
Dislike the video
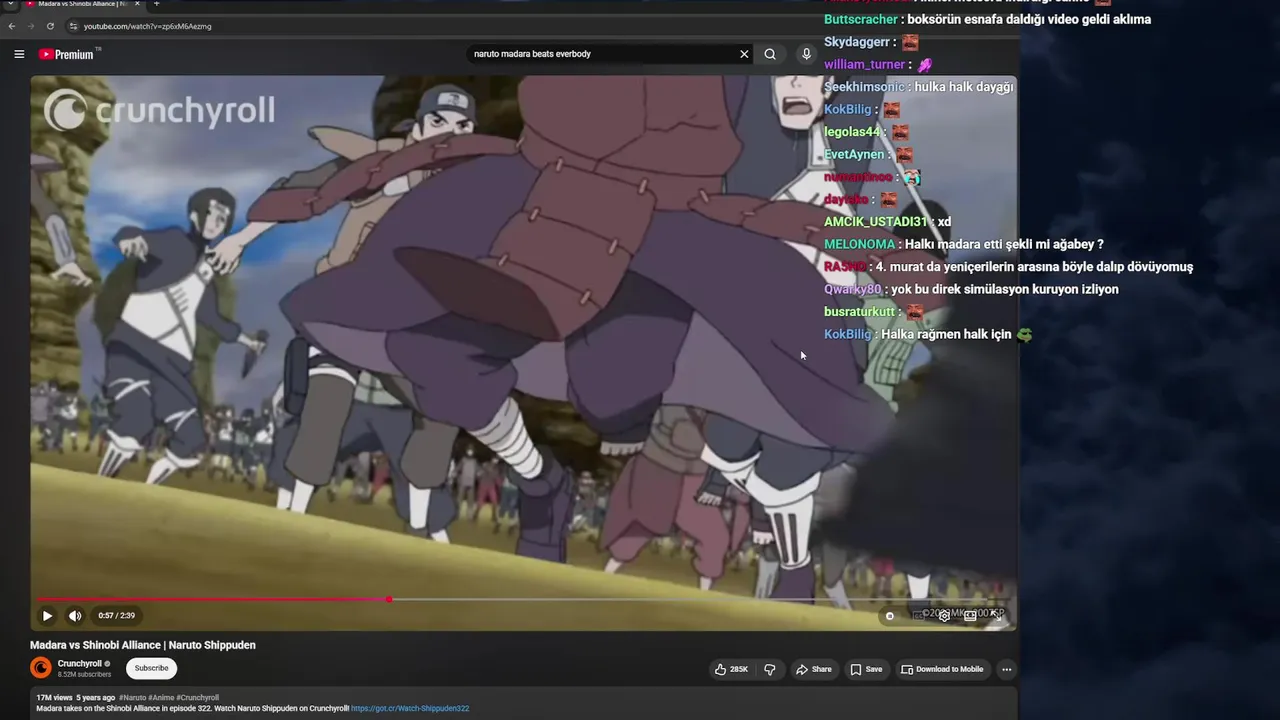coord(770,669)
